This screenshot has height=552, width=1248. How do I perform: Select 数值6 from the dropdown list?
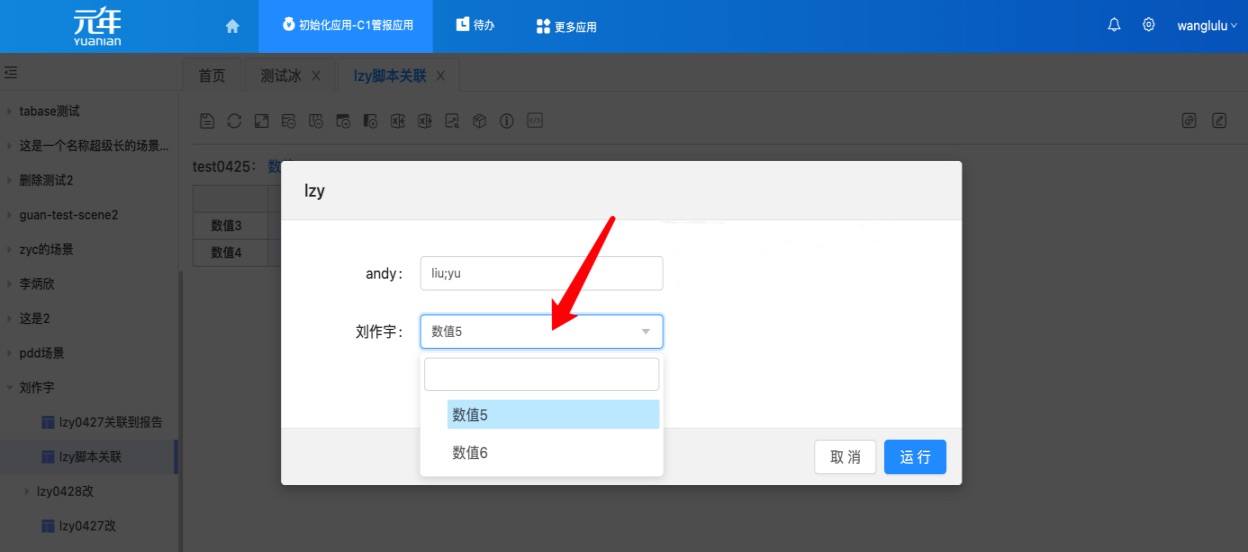470,453
